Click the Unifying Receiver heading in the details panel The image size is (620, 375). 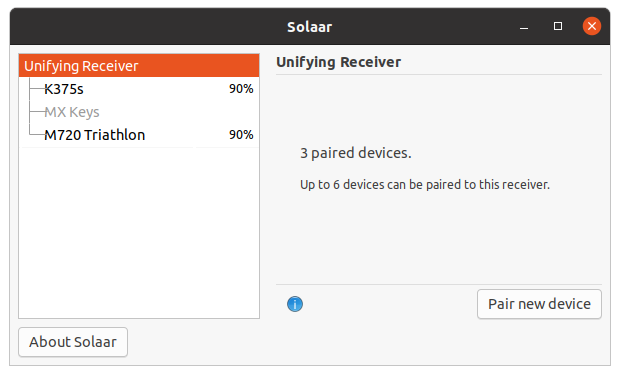(338, 62)
